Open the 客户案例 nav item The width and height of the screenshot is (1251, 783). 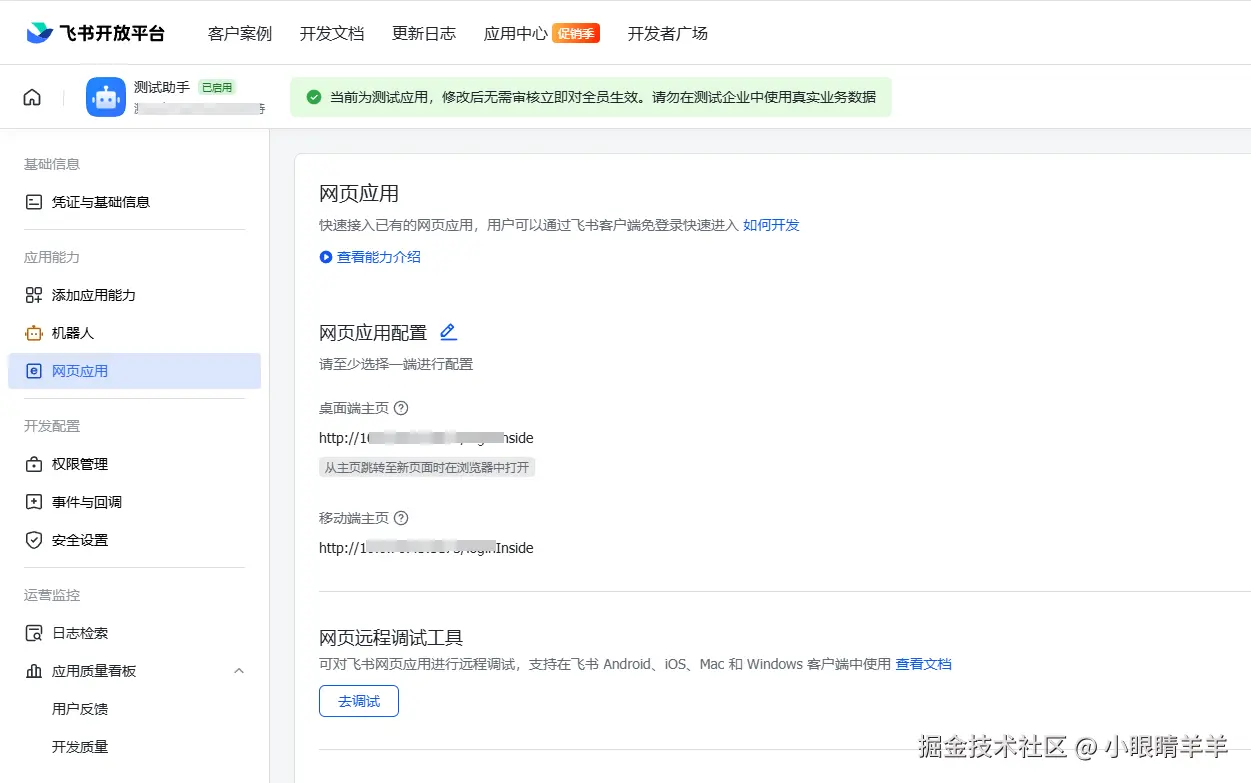[240, 33]
